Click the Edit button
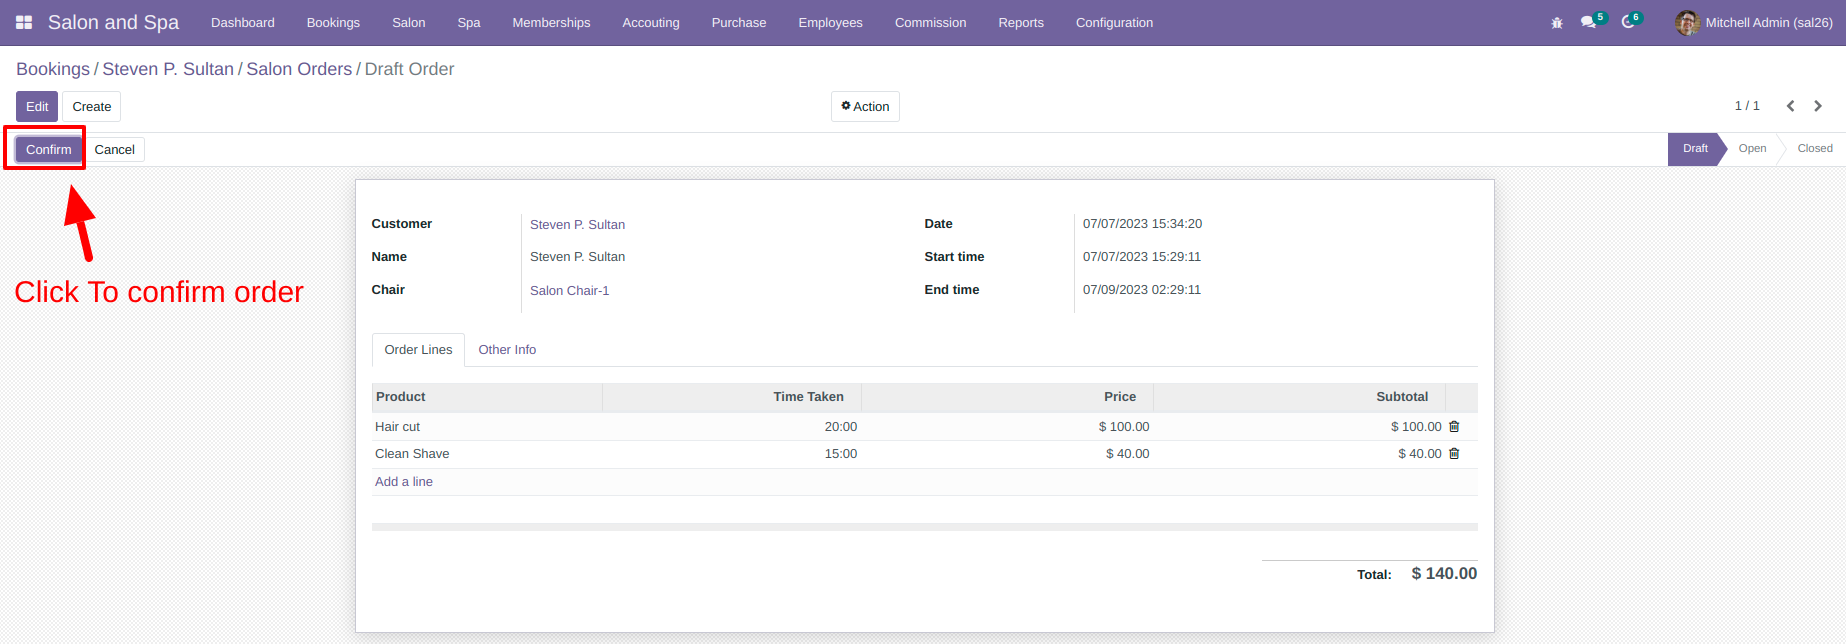 pyautogui.click(x=37, y=106)
